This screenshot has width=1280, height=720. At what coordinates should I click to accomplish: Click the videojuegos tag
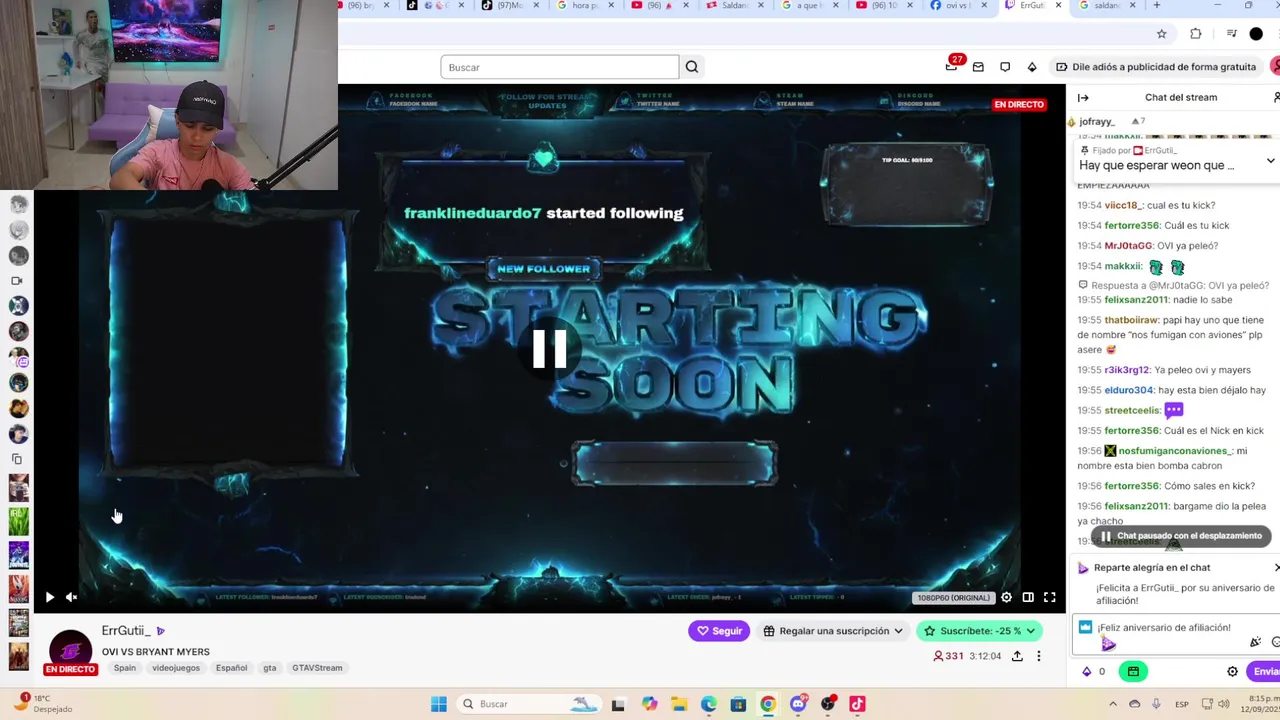coord(176,668)
